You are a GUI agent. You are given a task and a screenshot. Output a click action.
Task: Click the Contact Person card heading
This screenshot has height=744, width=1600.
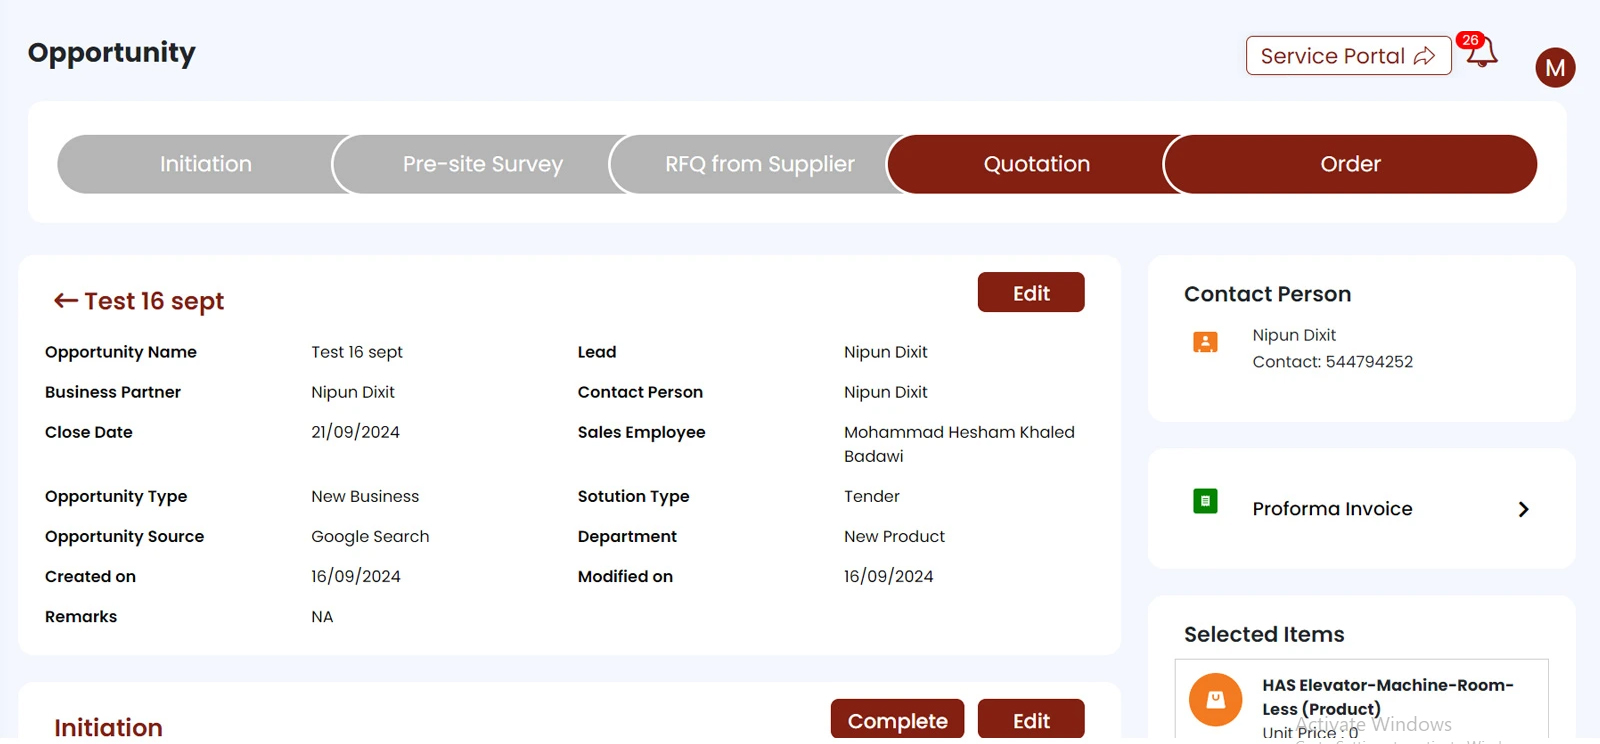(x=1267, y=294)
